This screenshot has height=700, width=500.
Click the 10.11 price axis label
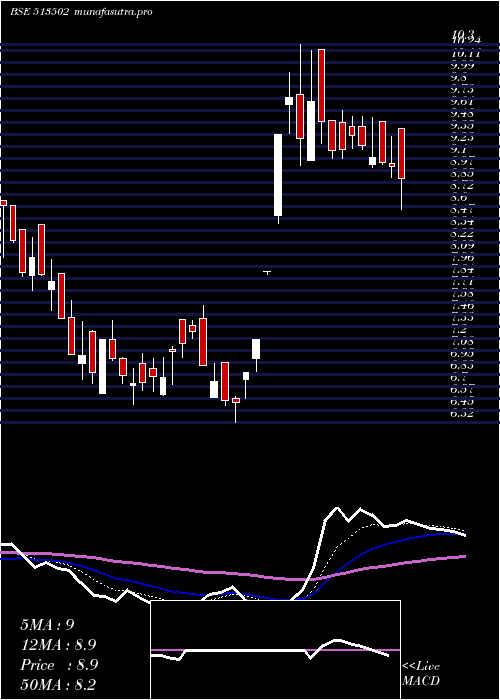point(466,54)
